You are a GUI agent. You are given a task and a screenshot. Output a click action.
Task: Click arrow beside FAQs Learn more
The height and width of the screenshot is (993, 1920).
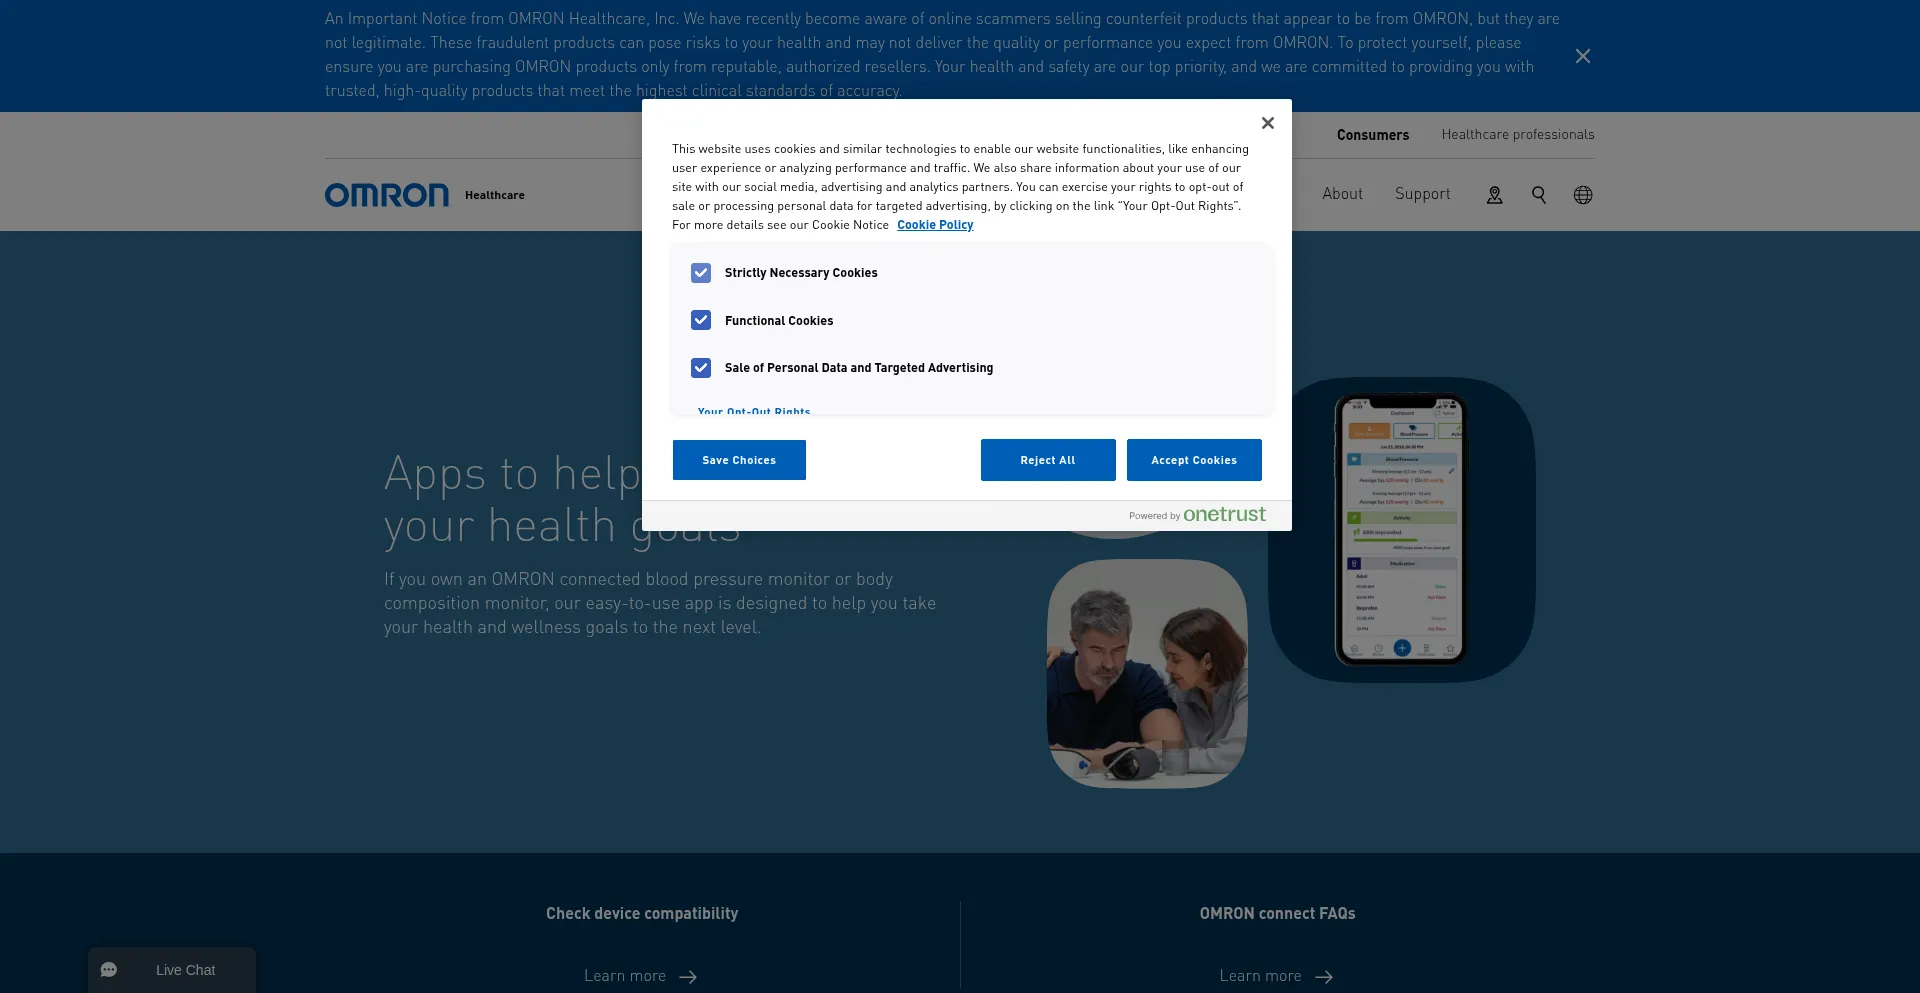pos(1324,977)
